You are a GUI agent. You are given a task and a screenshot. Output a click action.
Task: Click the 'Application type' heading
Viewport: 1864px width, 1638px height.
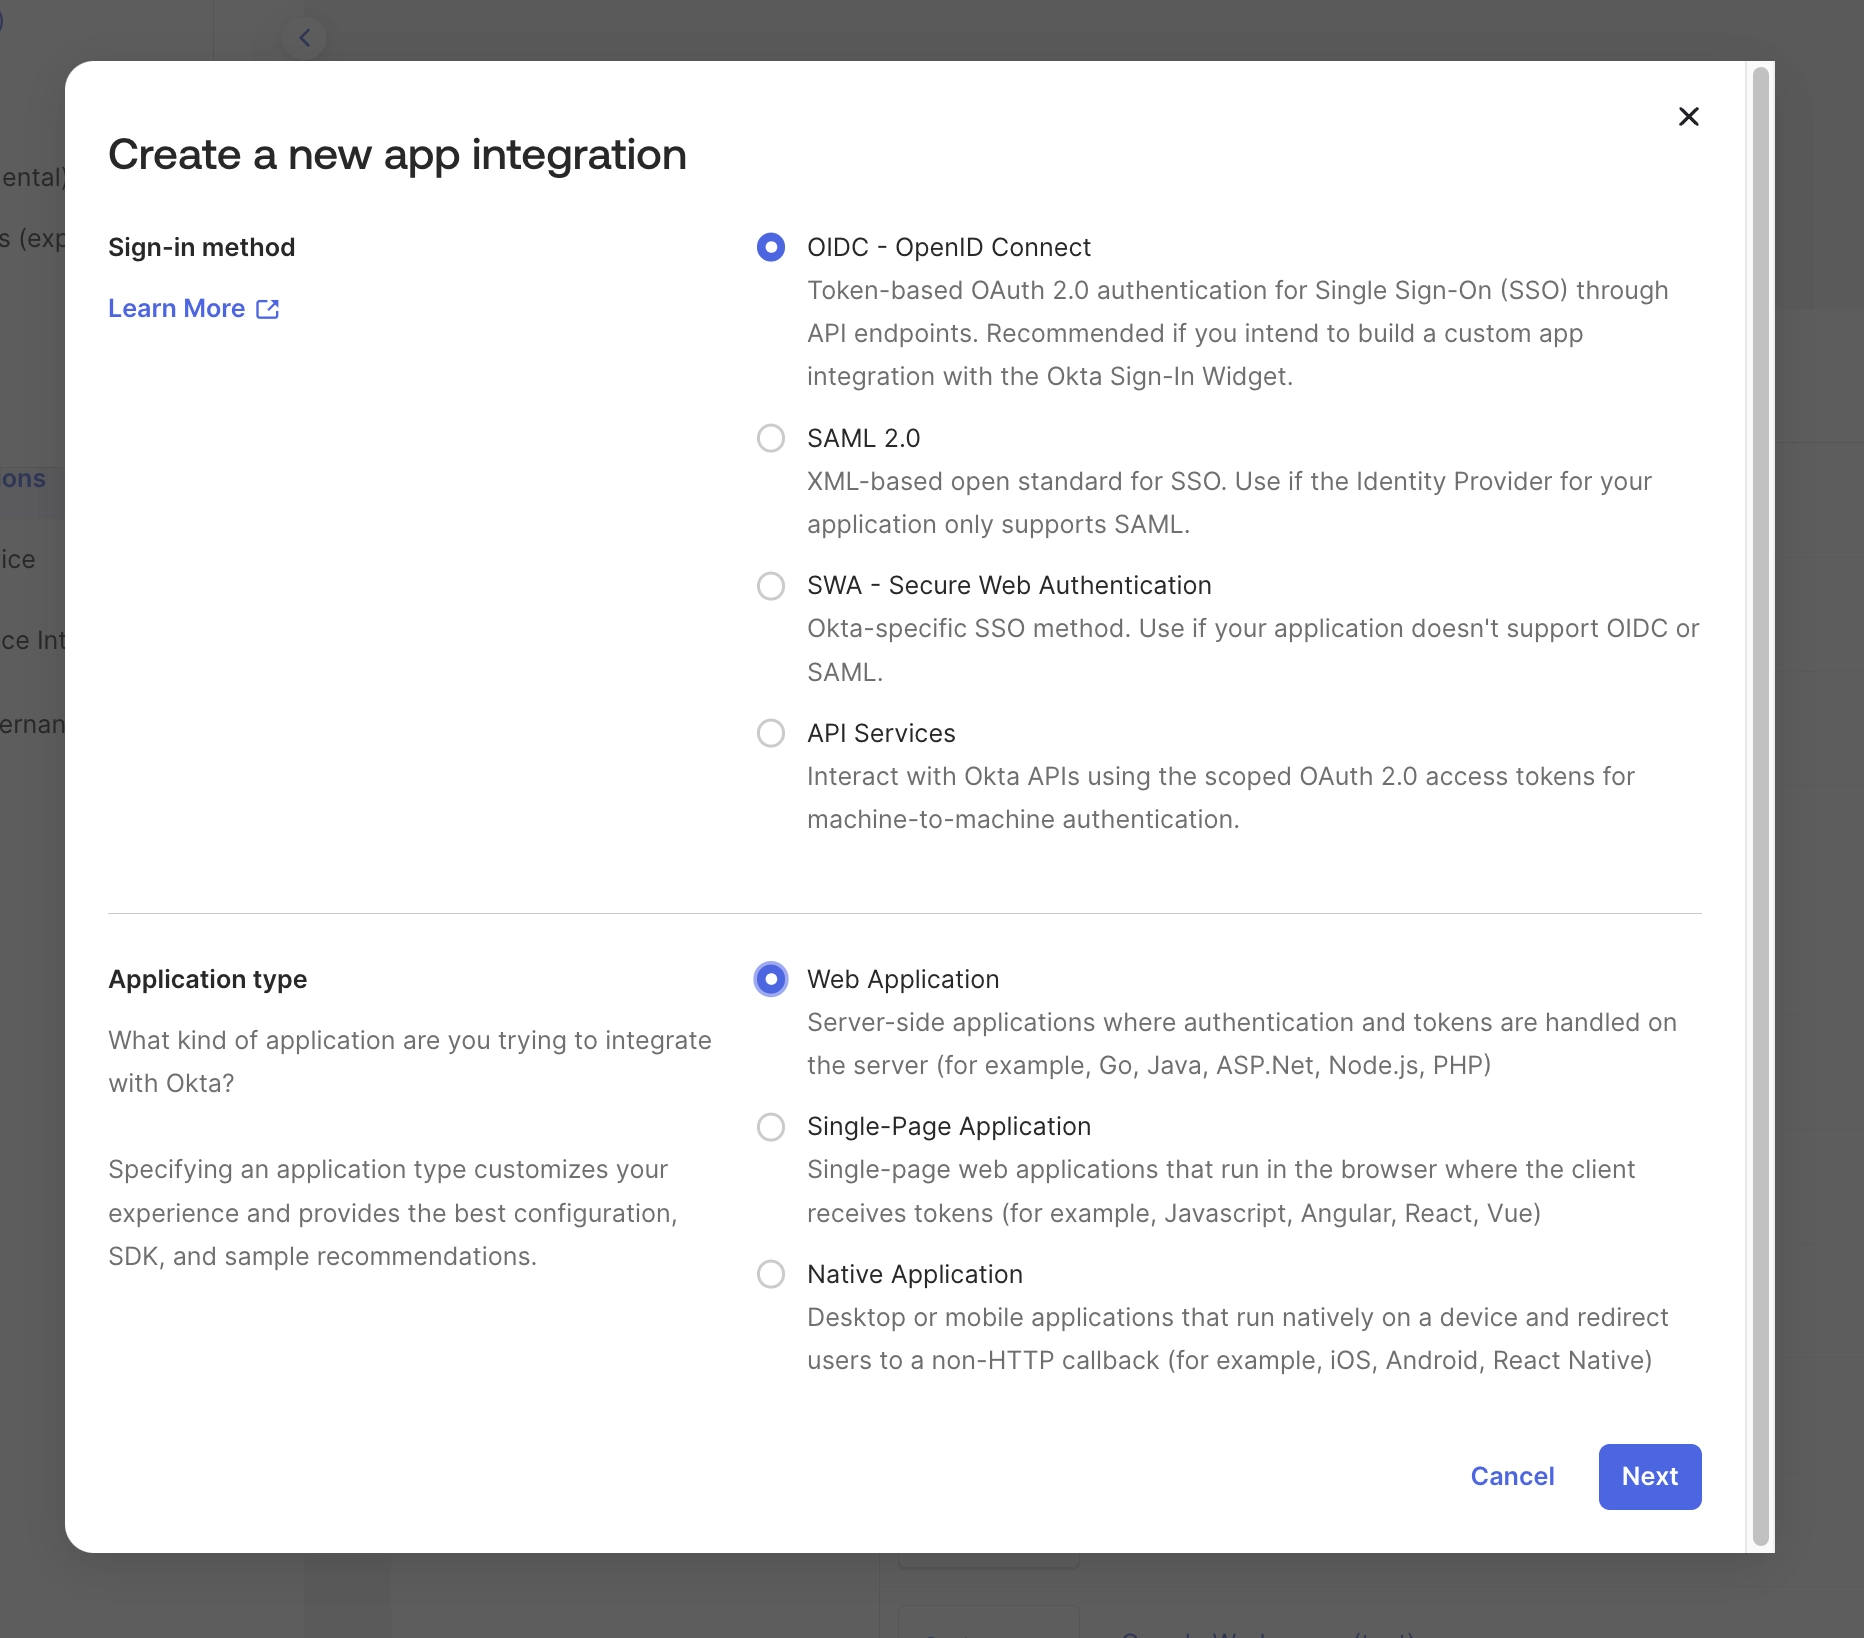(208, 979)
